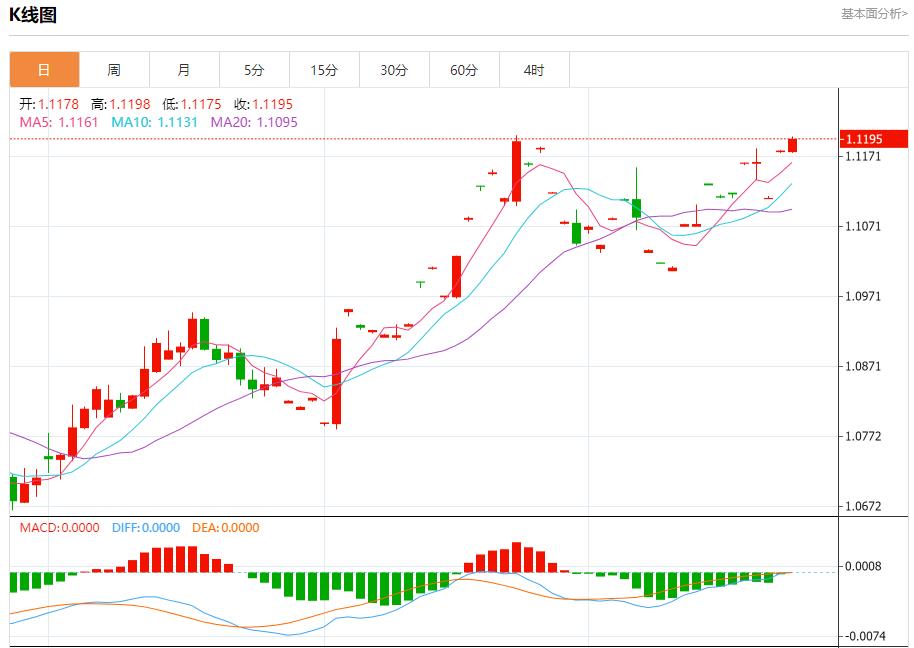Switch to the 周 weekly tab
The height and width of the screenshot is (648, 914).
[114, 70]
